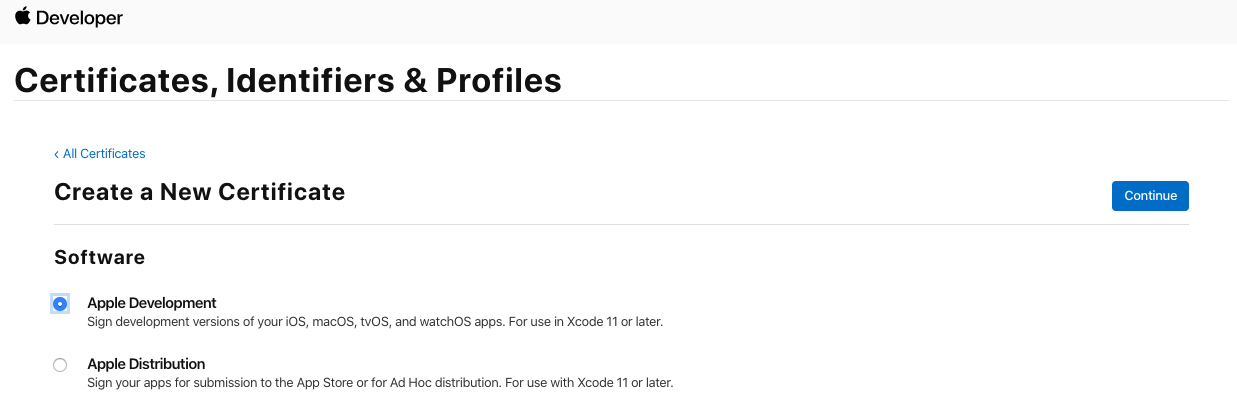Click the Create a New Certificate heading
This screenshot has width=1237, height=407.
pyautogui.click(x=199, y=192)
